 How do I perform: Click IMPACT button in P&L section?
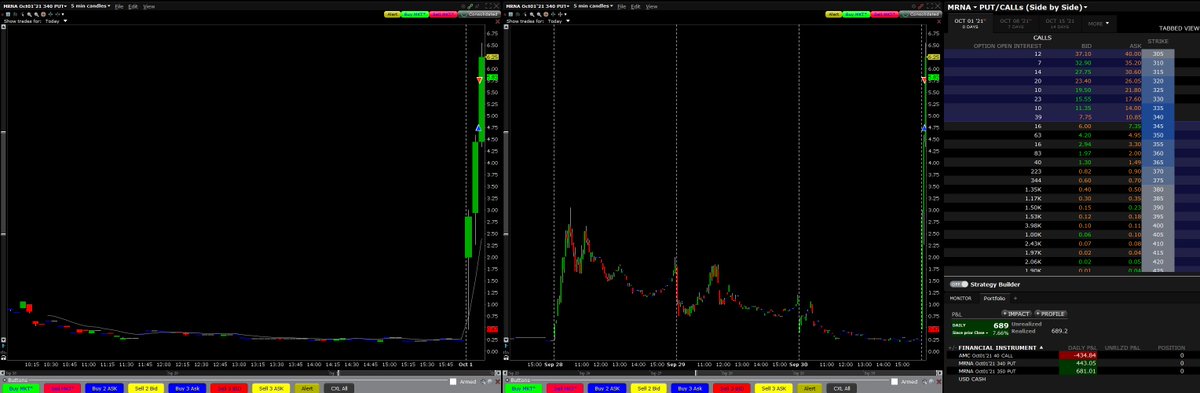tap(1018, 313)
